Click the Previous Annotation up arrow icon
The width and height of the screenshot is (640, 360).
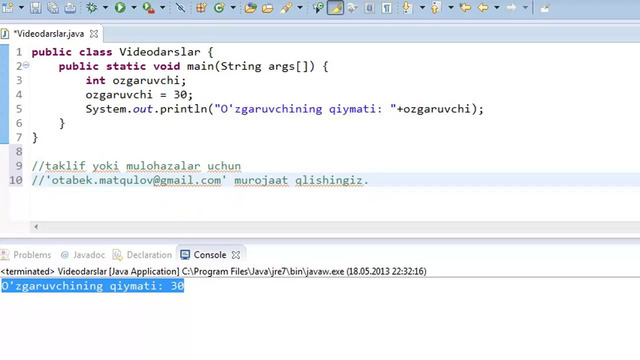(x=436, y=7)
